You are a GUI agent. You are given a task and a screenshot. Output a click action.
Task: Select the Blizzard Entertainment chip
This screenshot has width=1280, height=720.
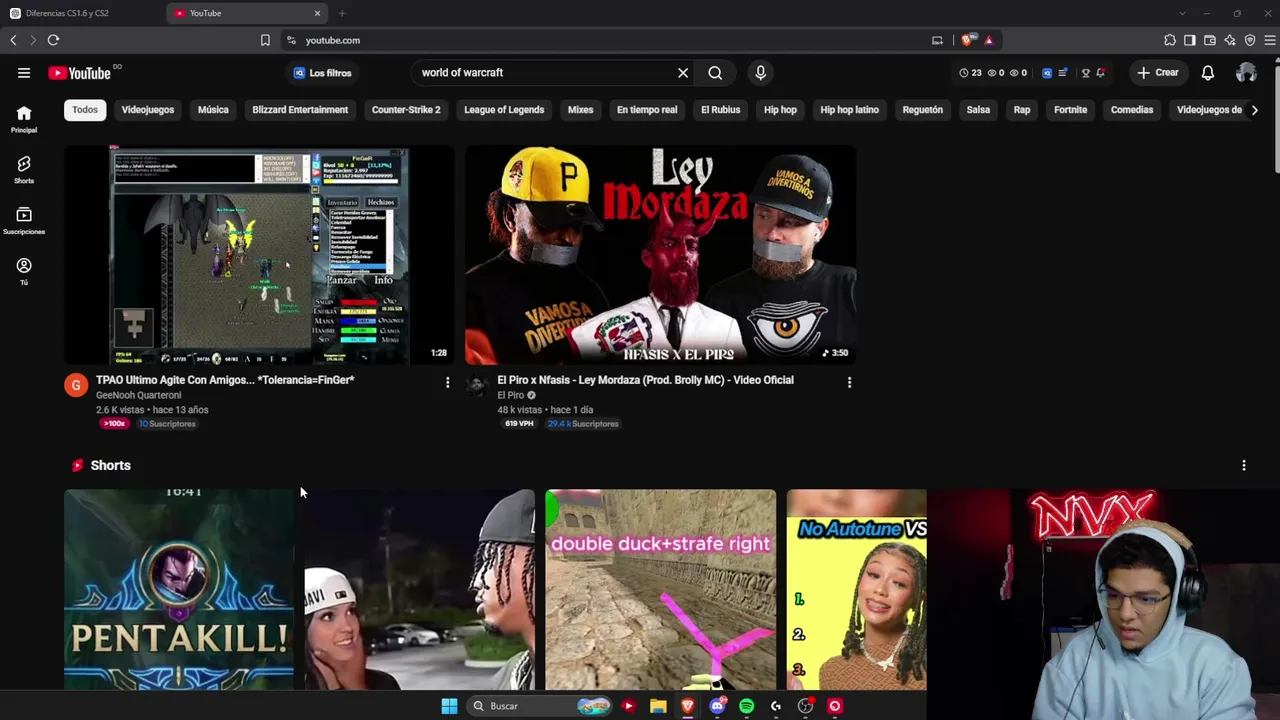(300, 110)
